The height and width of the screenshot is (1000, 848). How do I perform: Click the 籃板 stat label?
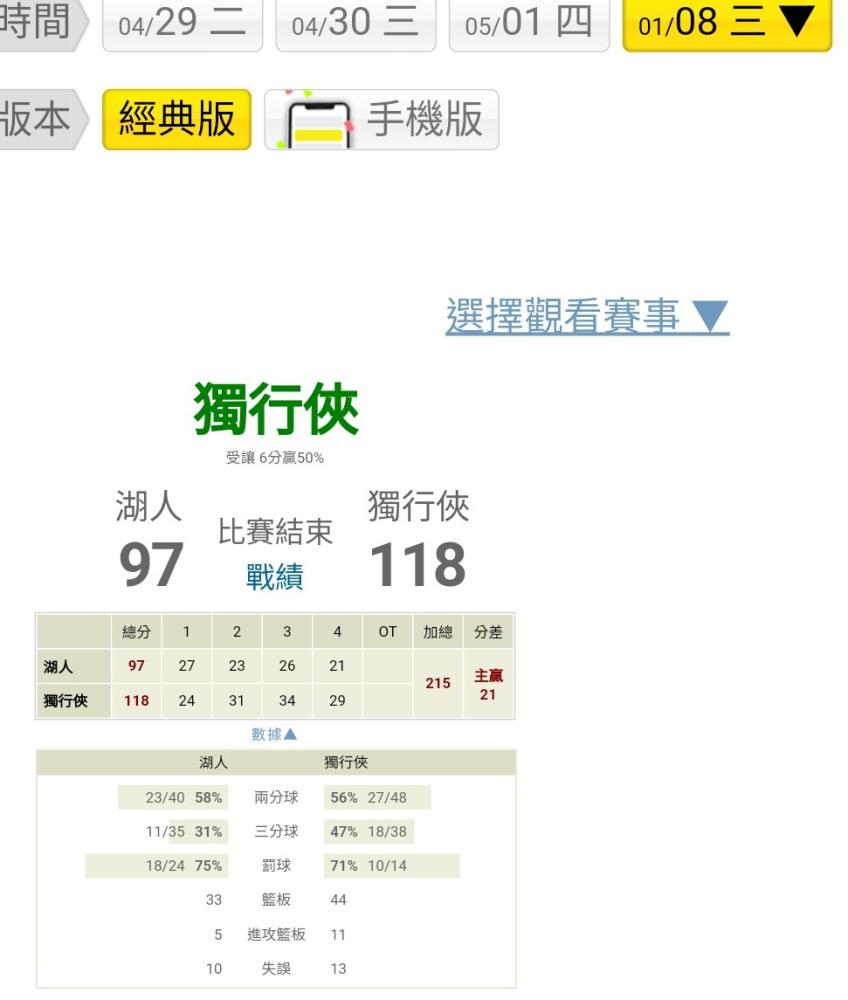click(276, 900)
